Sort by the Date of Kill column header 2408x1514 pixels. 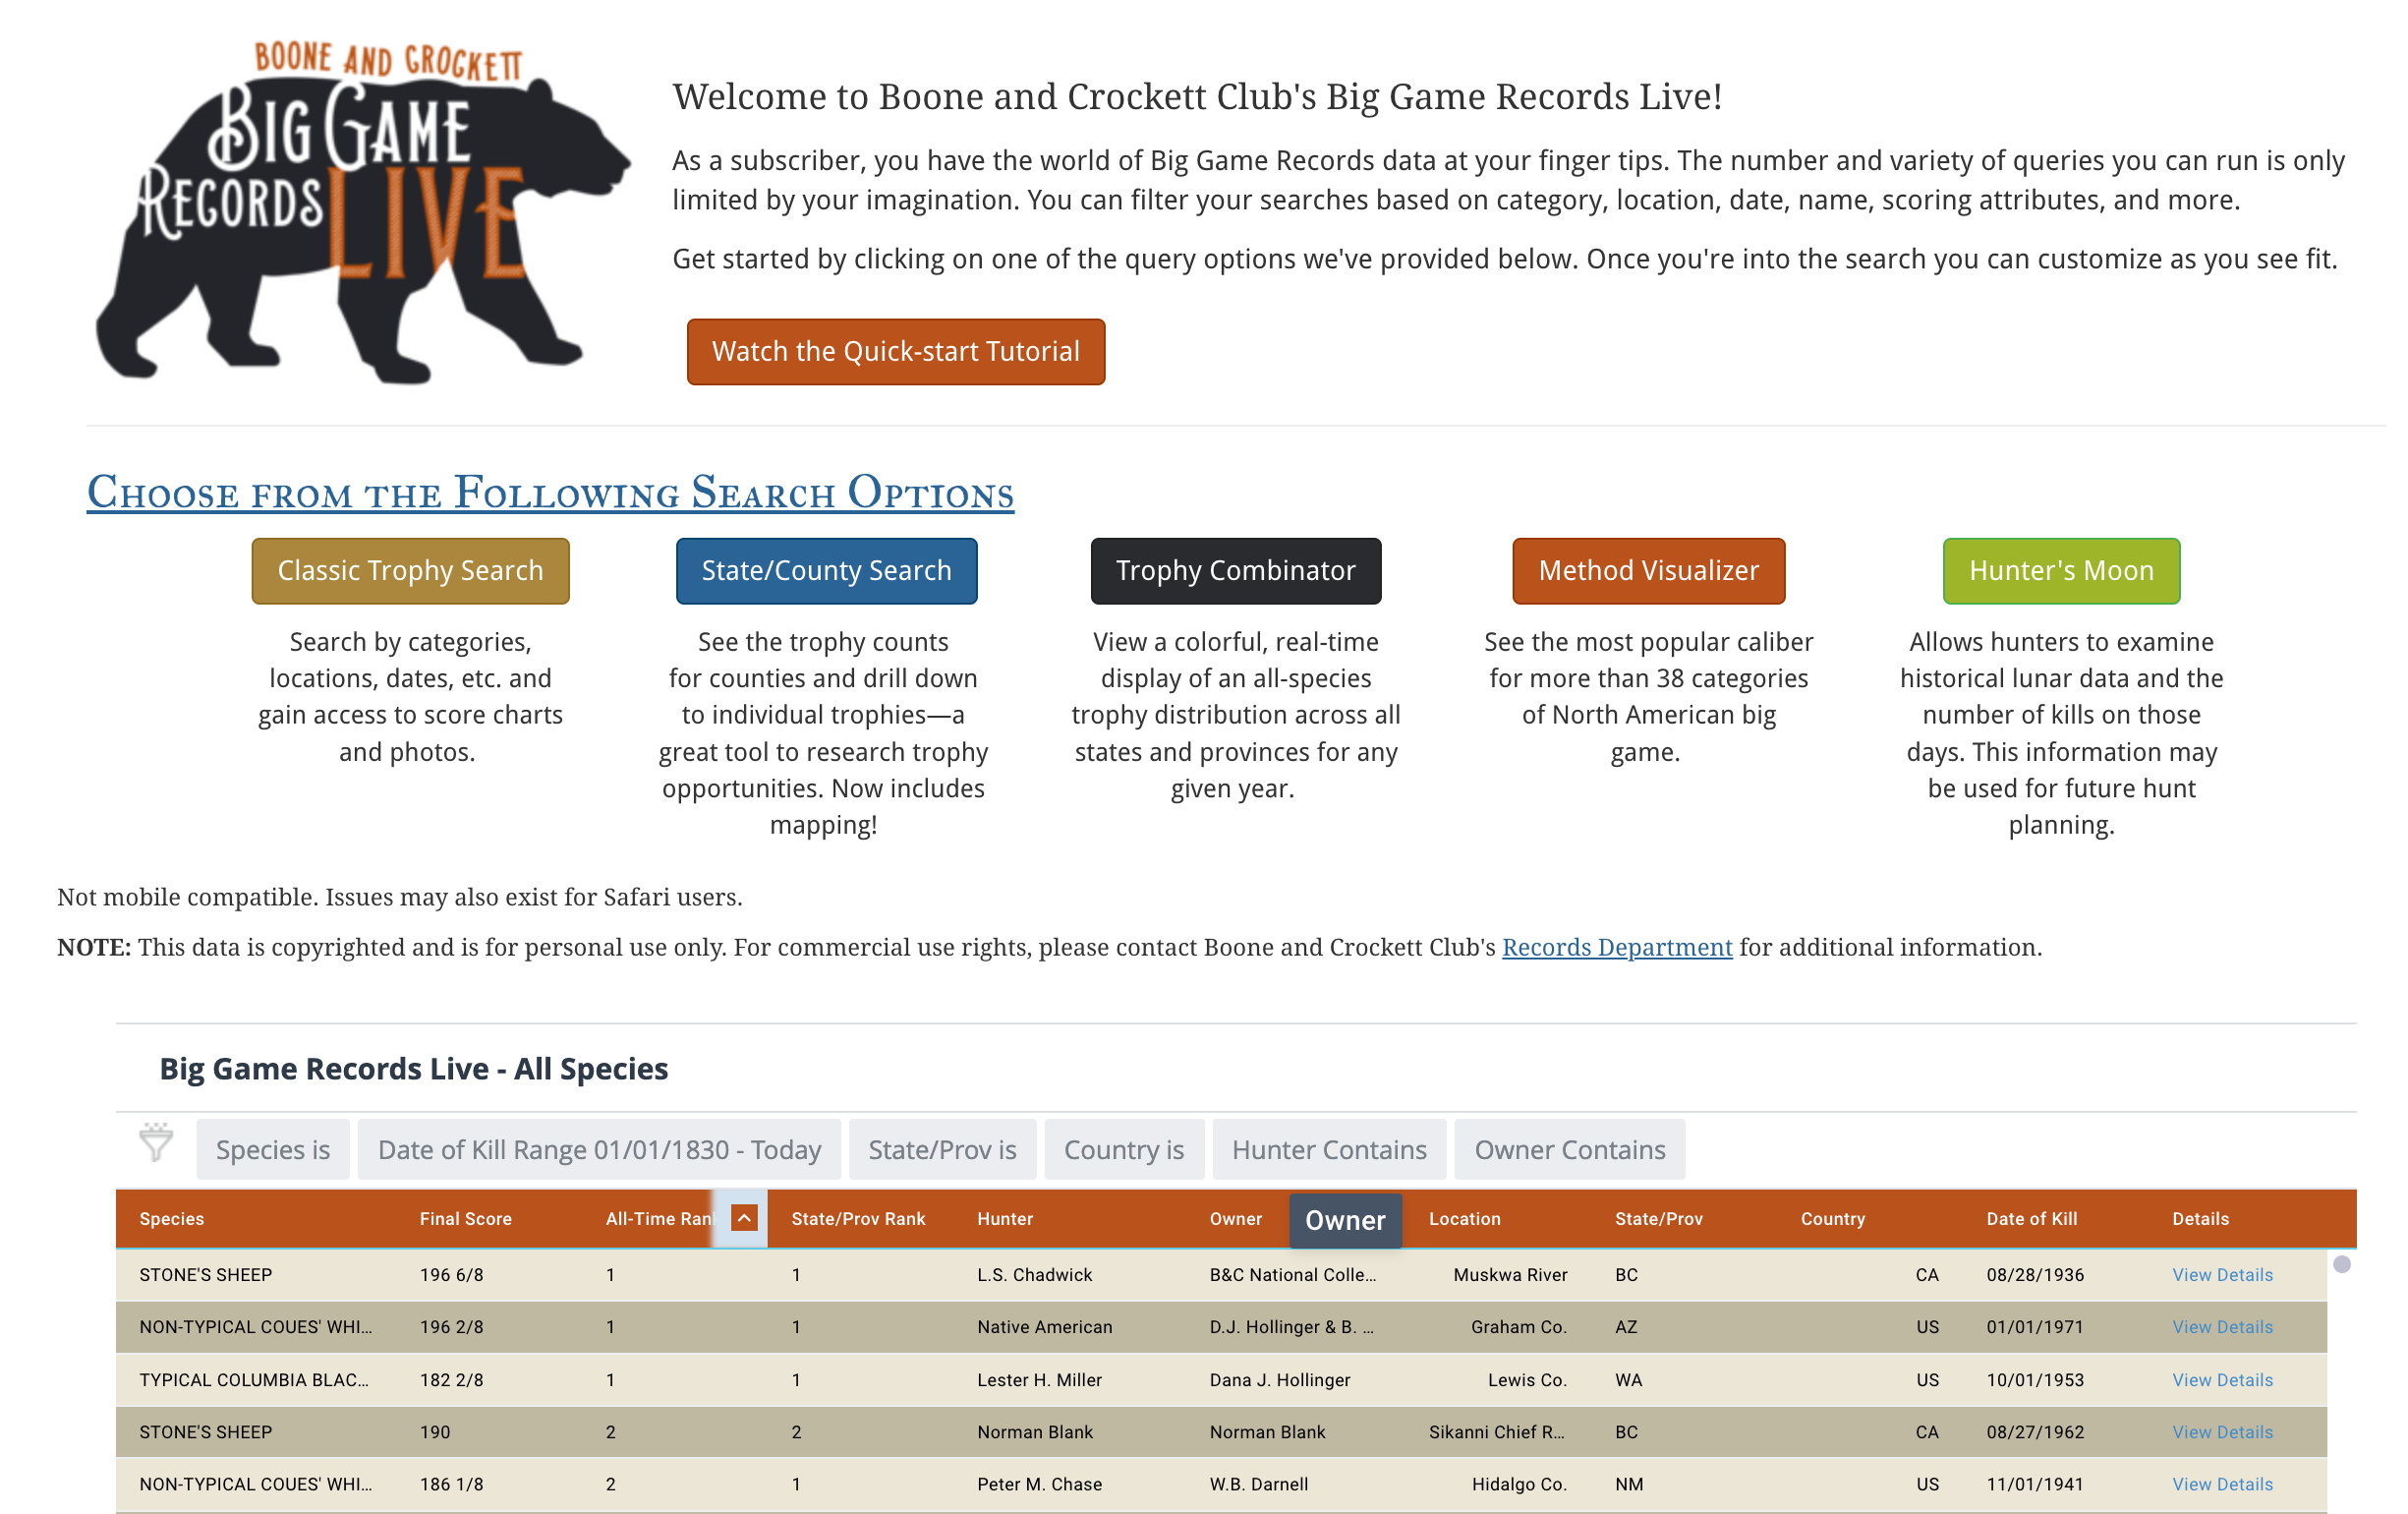click(x=2031, y=1219)
